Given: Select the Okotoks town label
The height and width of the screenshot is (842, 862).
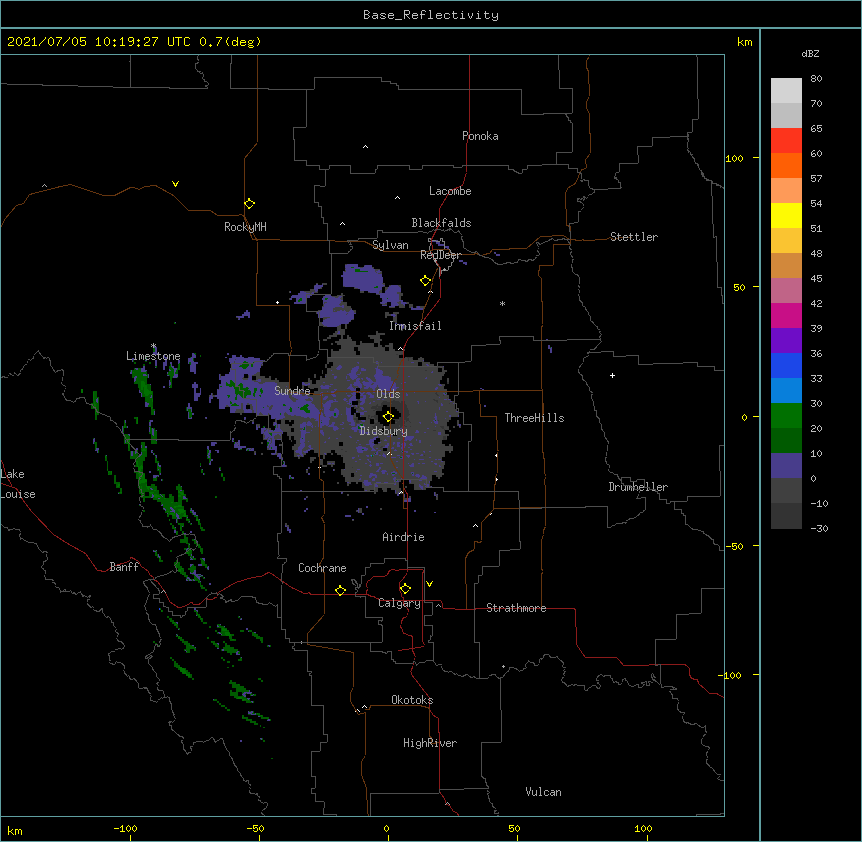Looking at the screenshot, I should pos(412,700).
